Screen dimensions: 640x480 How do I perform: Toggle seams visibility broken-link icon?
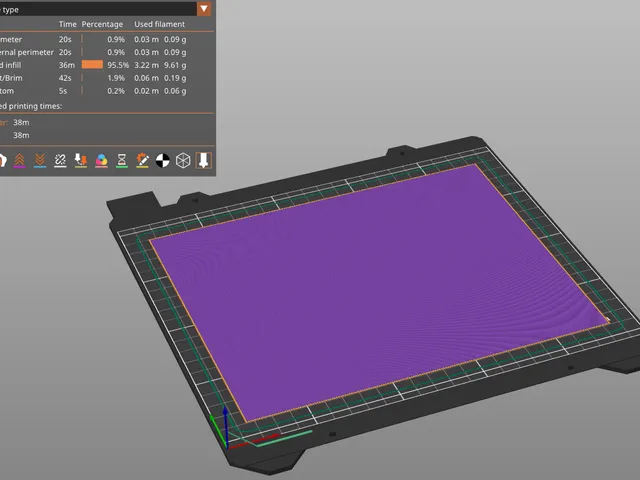(x=60, y=160)
